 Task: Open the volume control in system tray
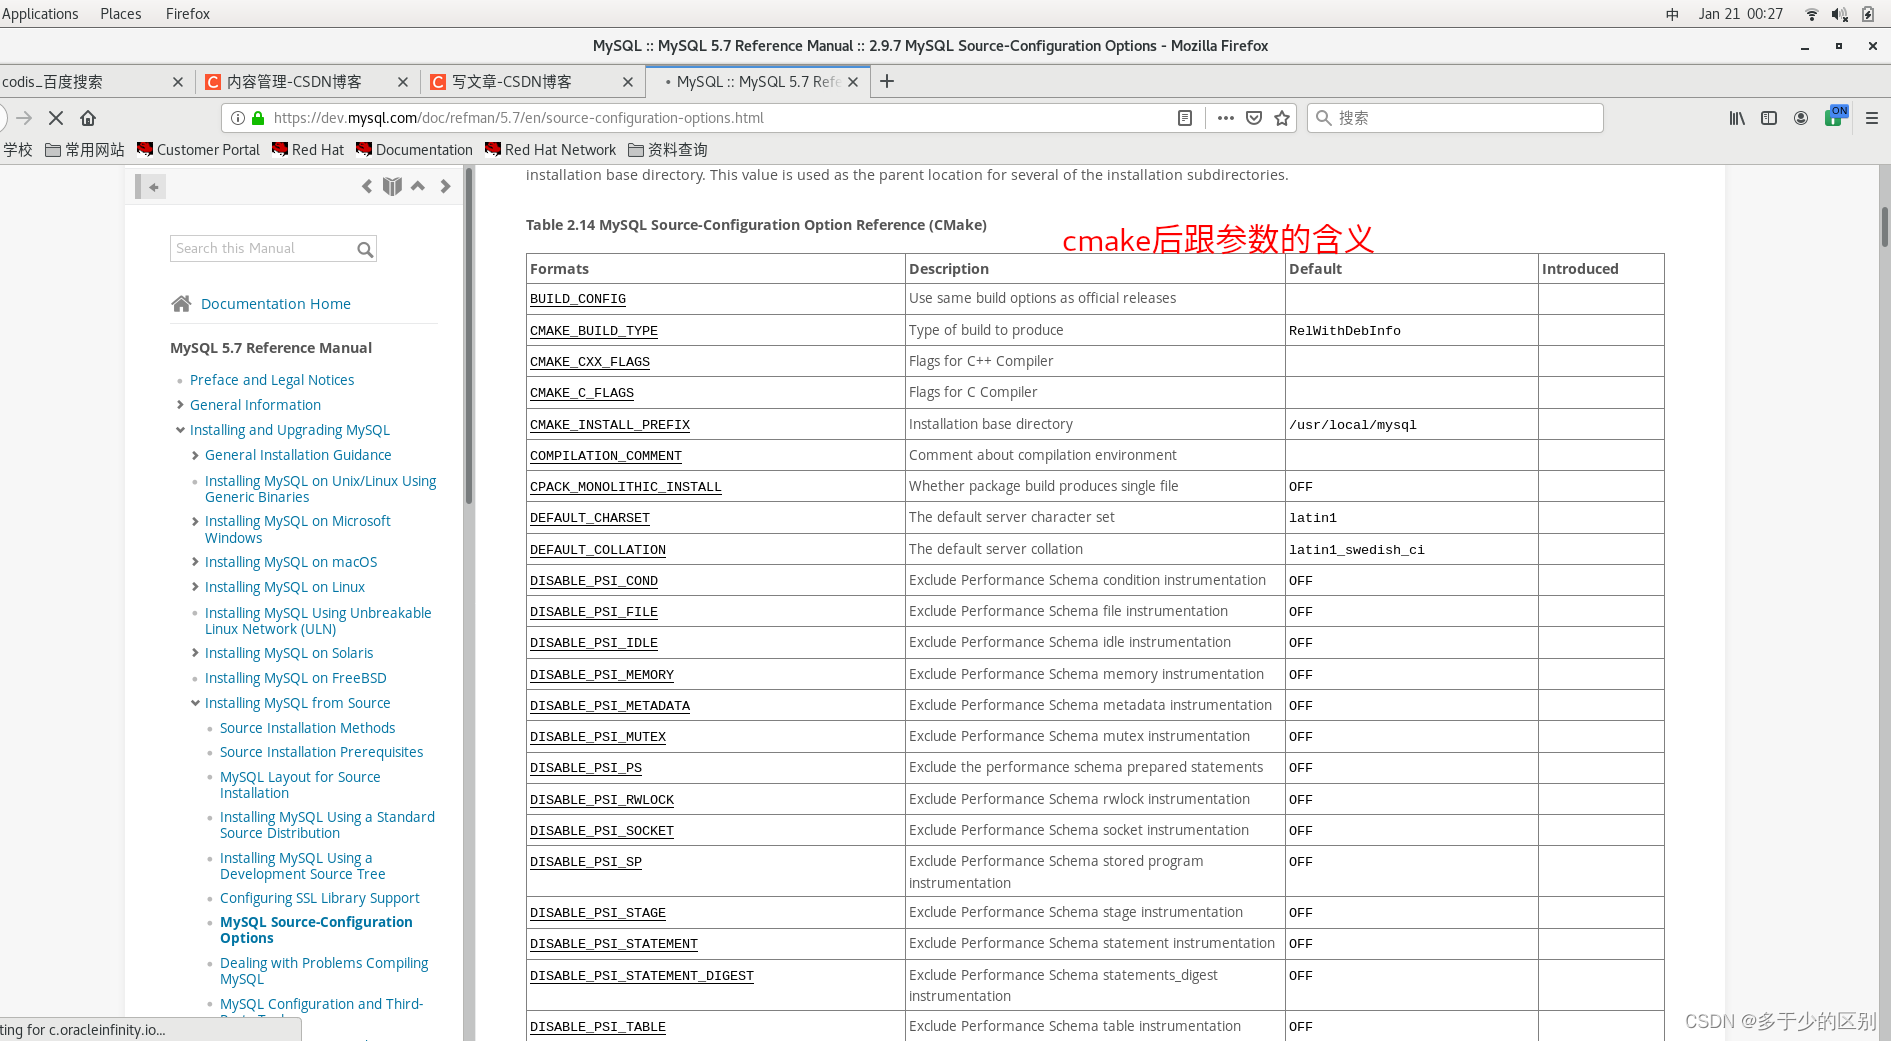click(x=1839, y=14)
